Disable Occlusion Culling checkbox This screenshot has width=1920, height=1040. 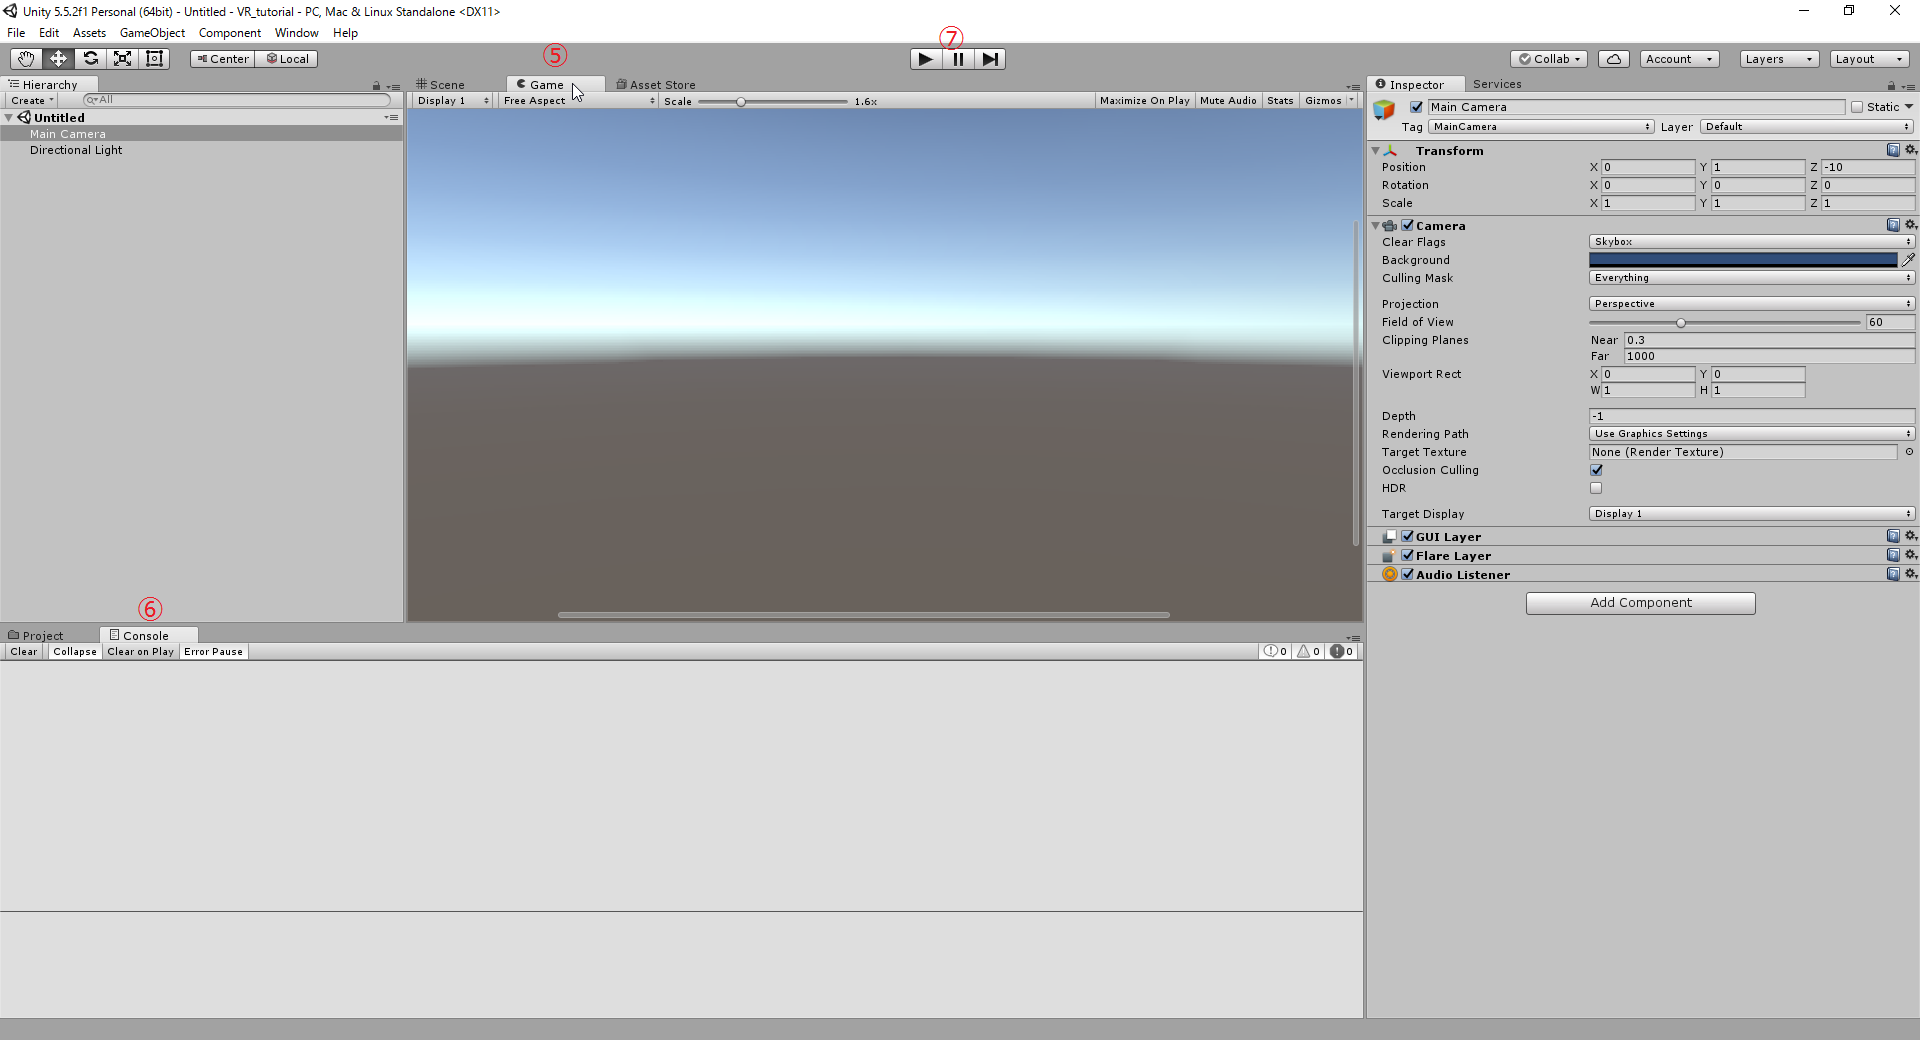pyautogui.click(x=1596, y=470)
